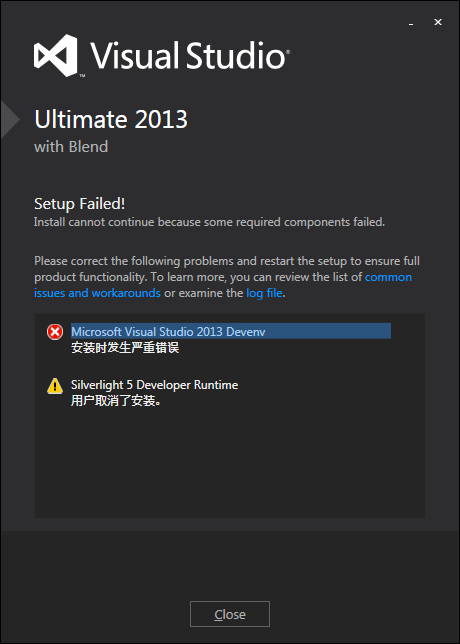
Task: Select the Silverlight 5 Developer Runtime entry
Action: coord(154,385)
